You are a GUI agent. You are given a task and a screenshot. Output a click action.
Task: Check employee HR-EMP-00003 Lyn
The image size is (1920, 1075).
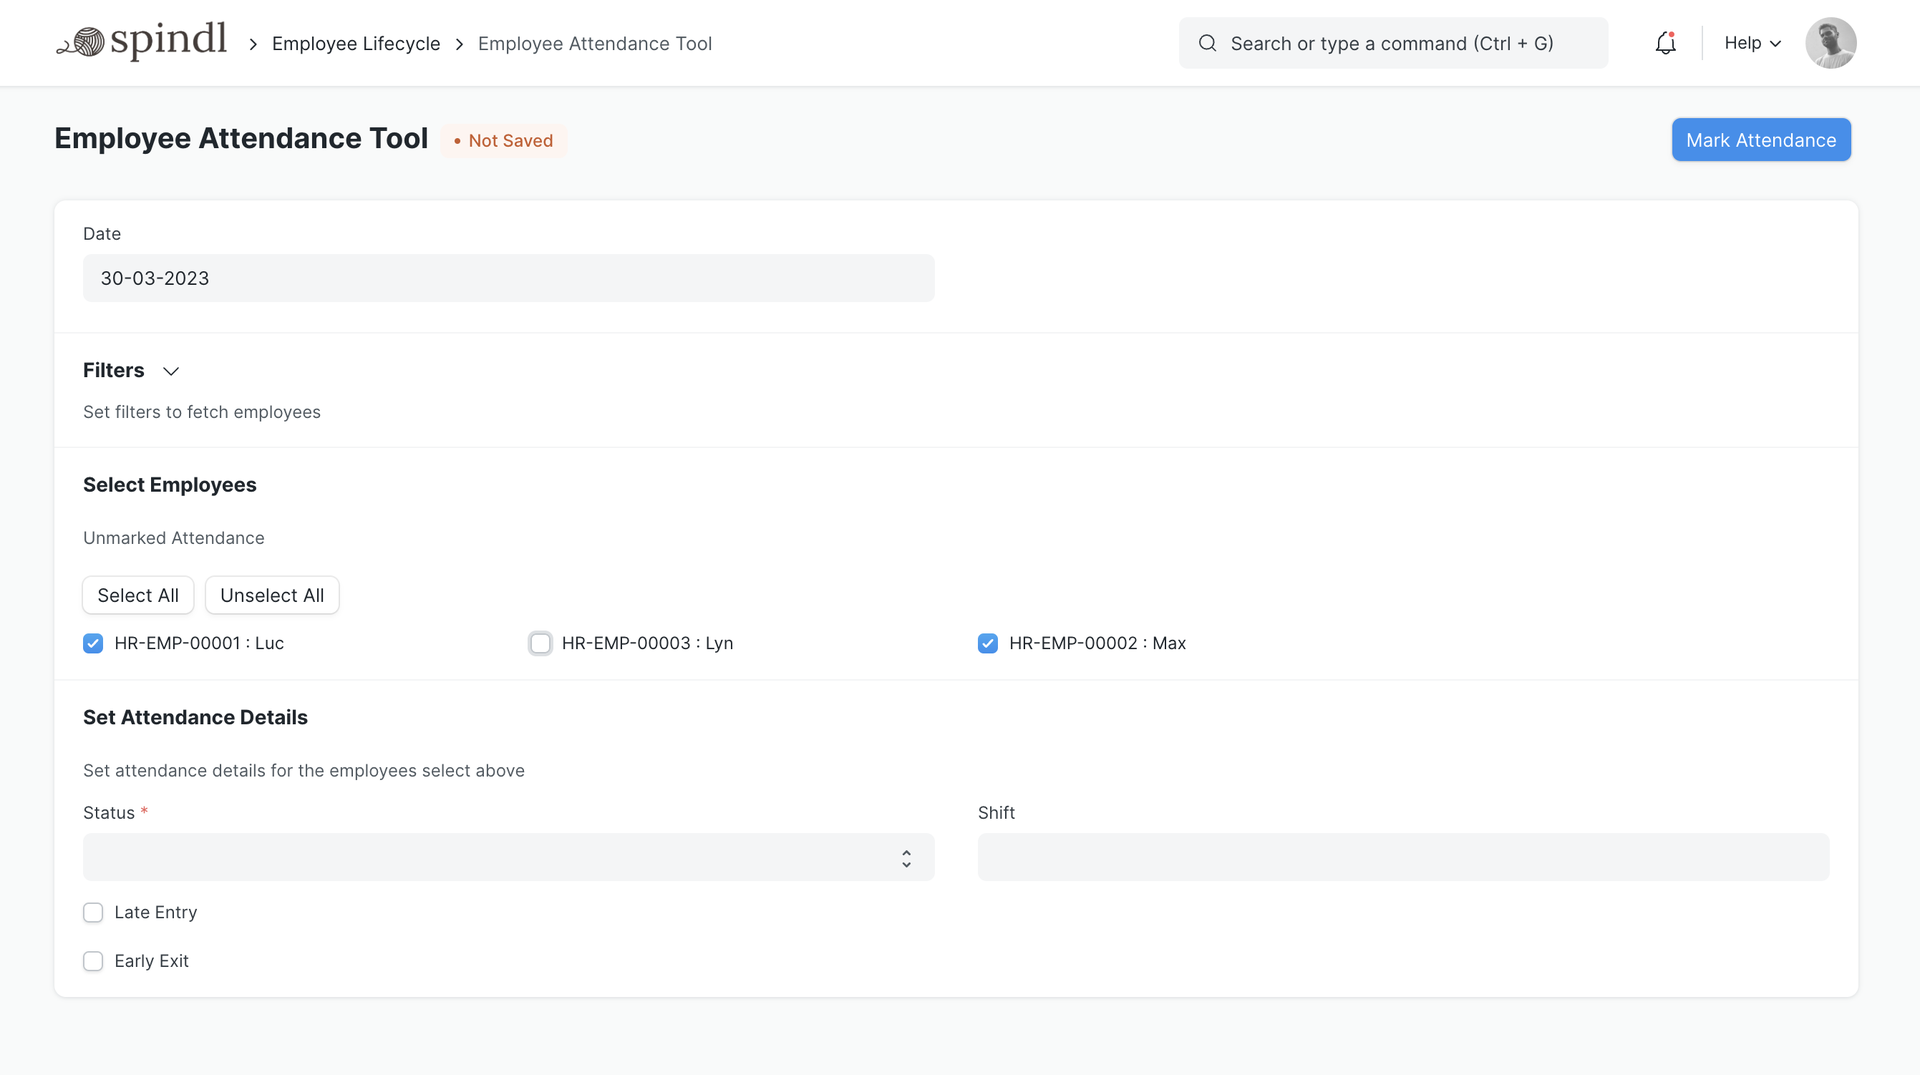point(540,643)
